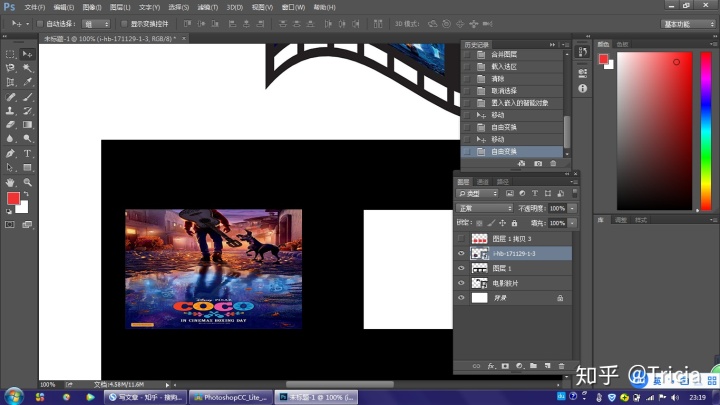Select the Rectangular Marquee tool
720x405 pixels.
pyautogui.click(x=10, y=54)
